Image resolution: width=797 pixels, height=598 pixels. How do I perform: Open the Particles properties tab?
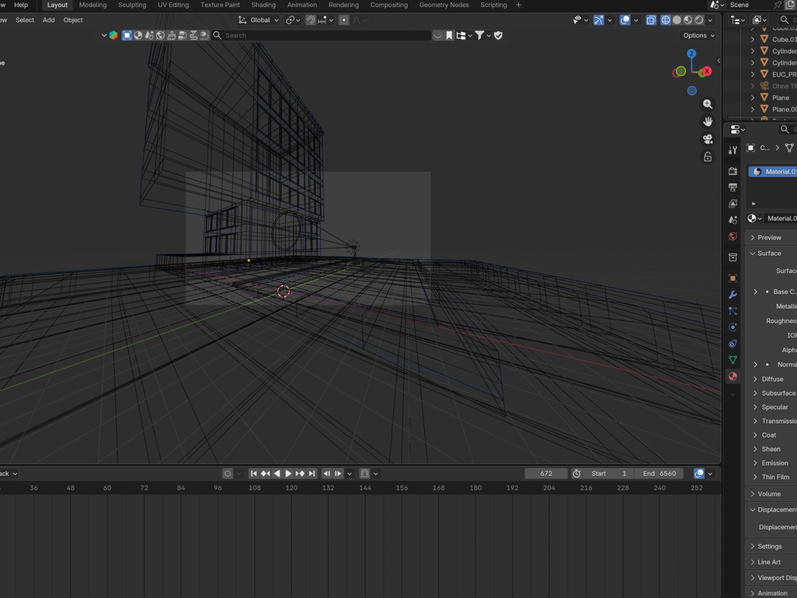click(732, 311)
